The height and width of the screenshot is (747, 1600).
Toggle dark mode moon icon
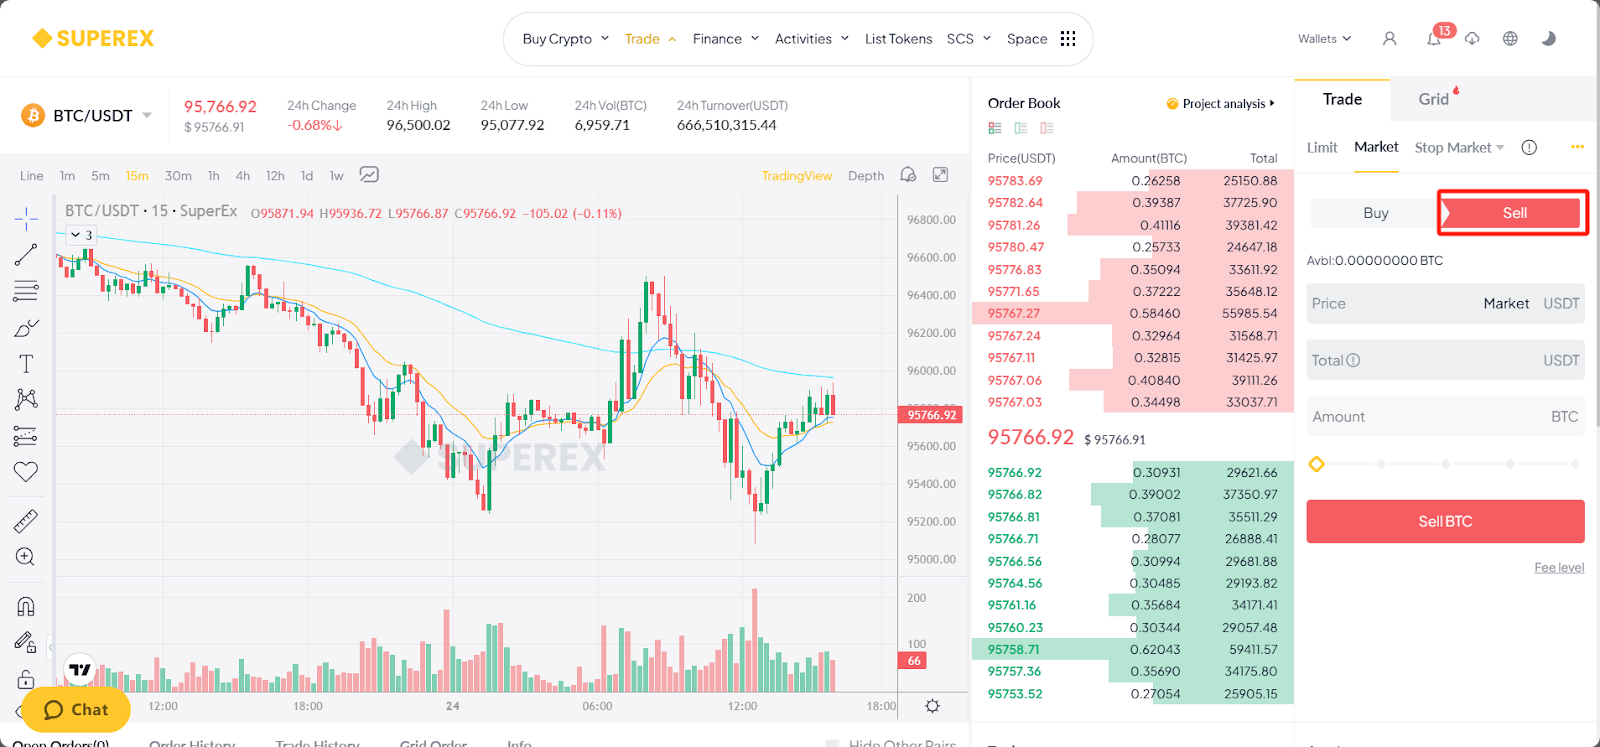pos(1549,39)
